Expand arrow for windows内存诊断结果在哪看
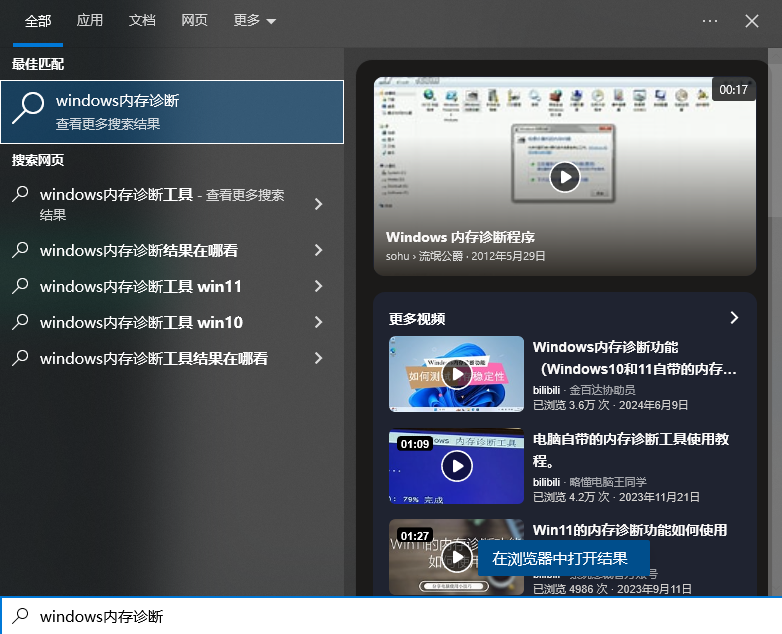The image size is (782, 634). [318, 250]
